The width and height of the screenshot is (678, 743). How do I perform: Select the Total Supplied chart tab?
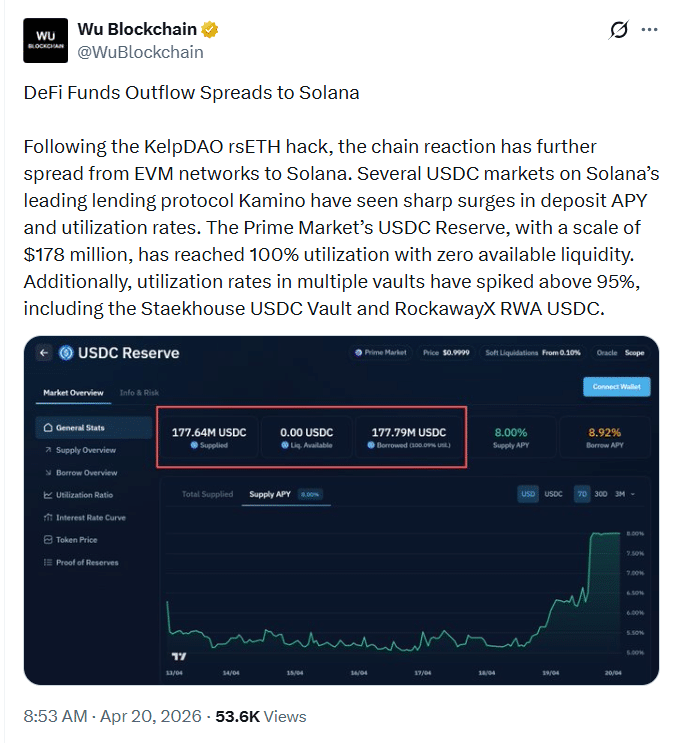click(x=207, y=494)
